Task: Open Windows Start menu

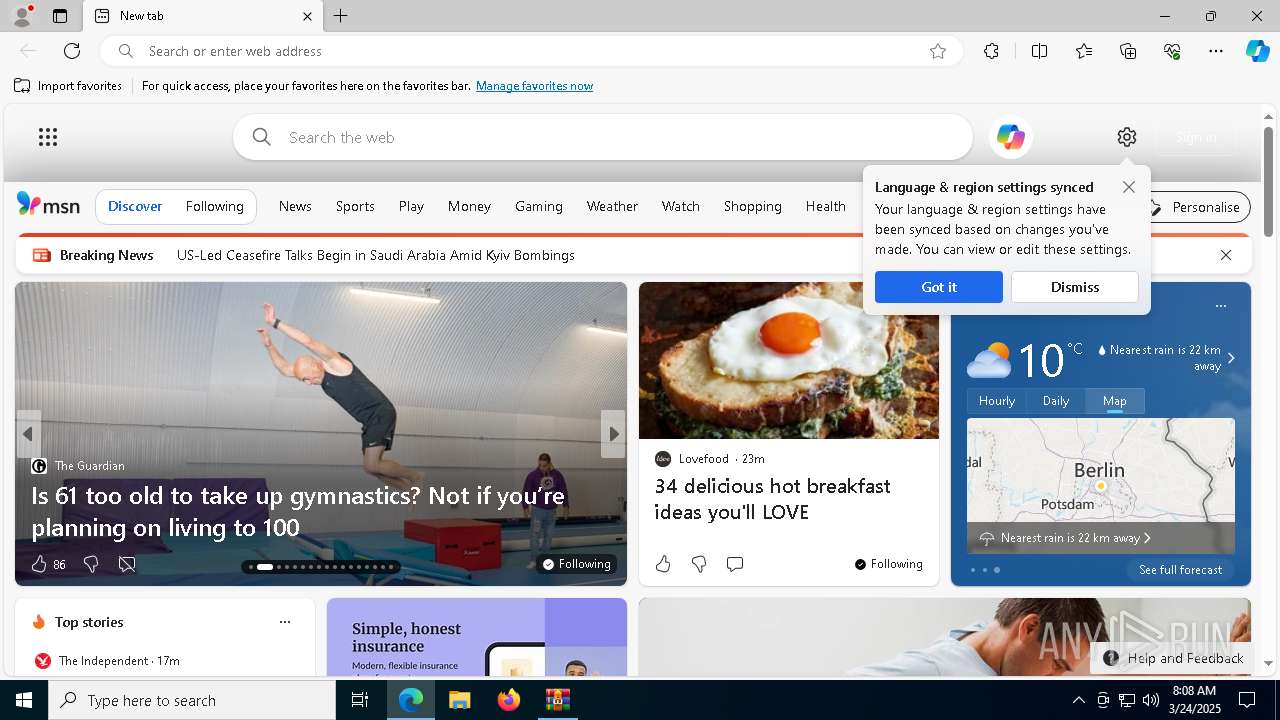Action: (x=24, y=700)
